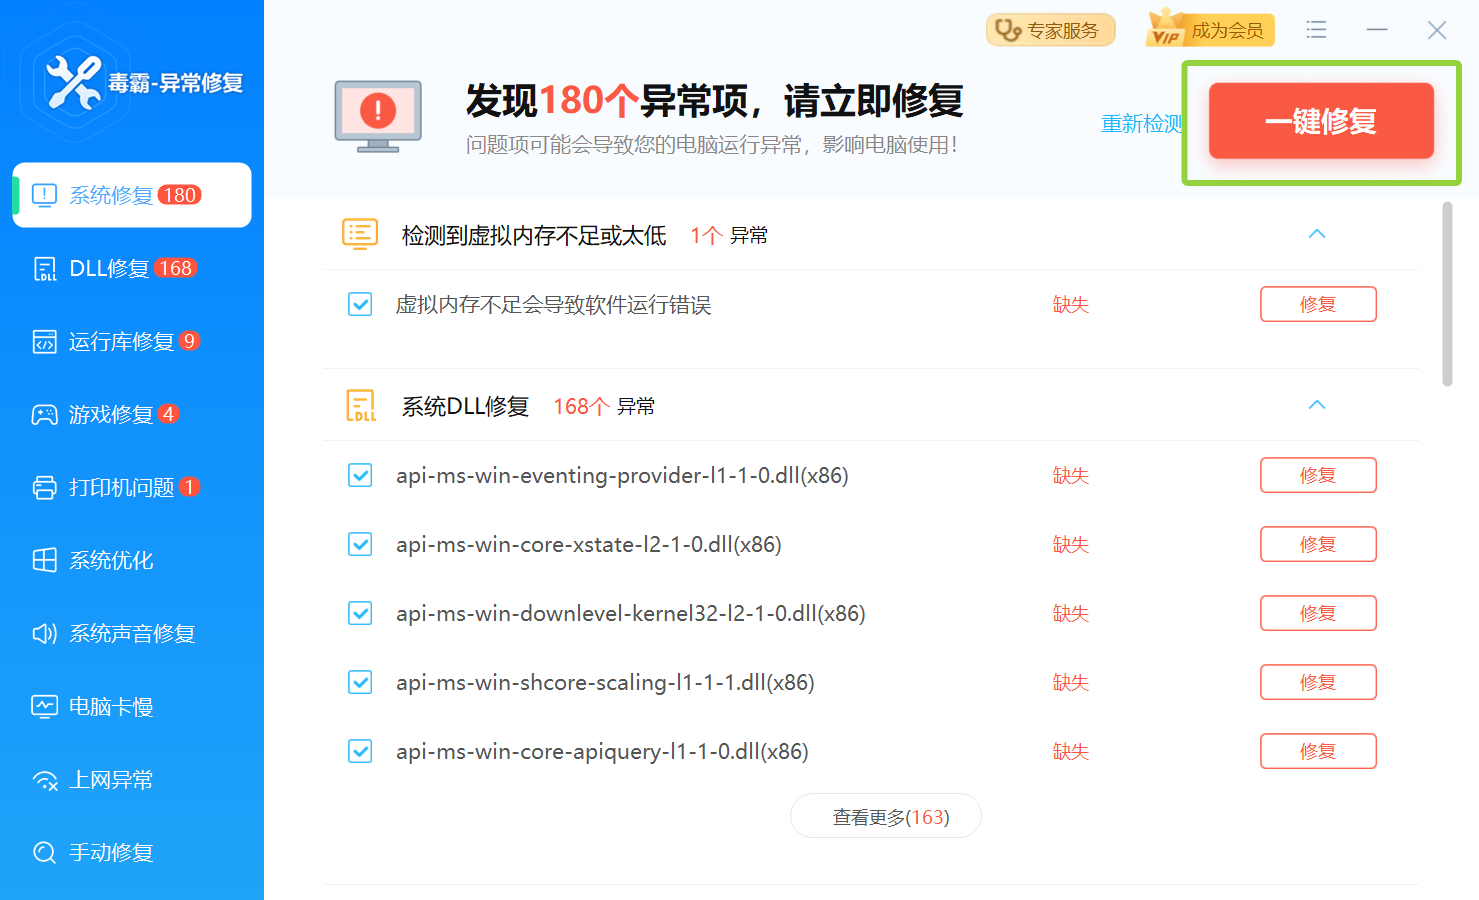
Task: Click the 180 badge on 系统修复
Action: [179, 195]
